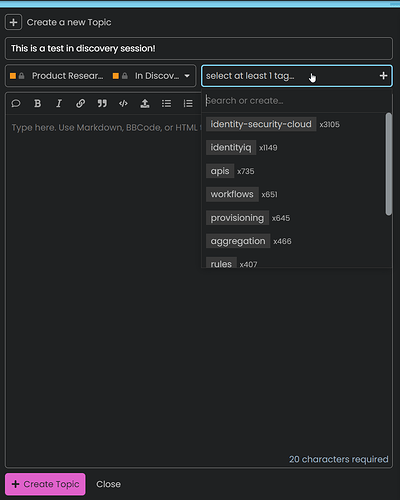Toggle bold formatting in the editor toolbar
The height and width of the screenshot is (500, 400).
(38, 104)
